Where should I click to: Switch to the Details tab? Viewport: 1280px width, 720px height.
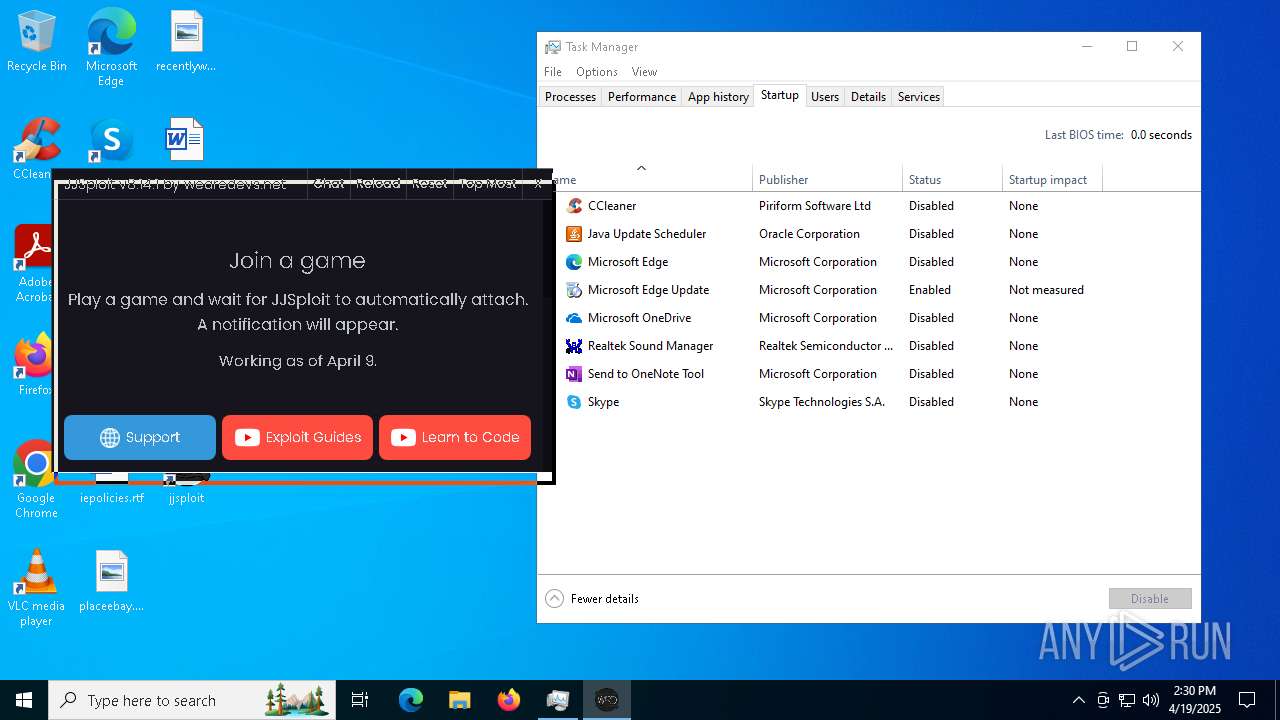tap(868, 97)
